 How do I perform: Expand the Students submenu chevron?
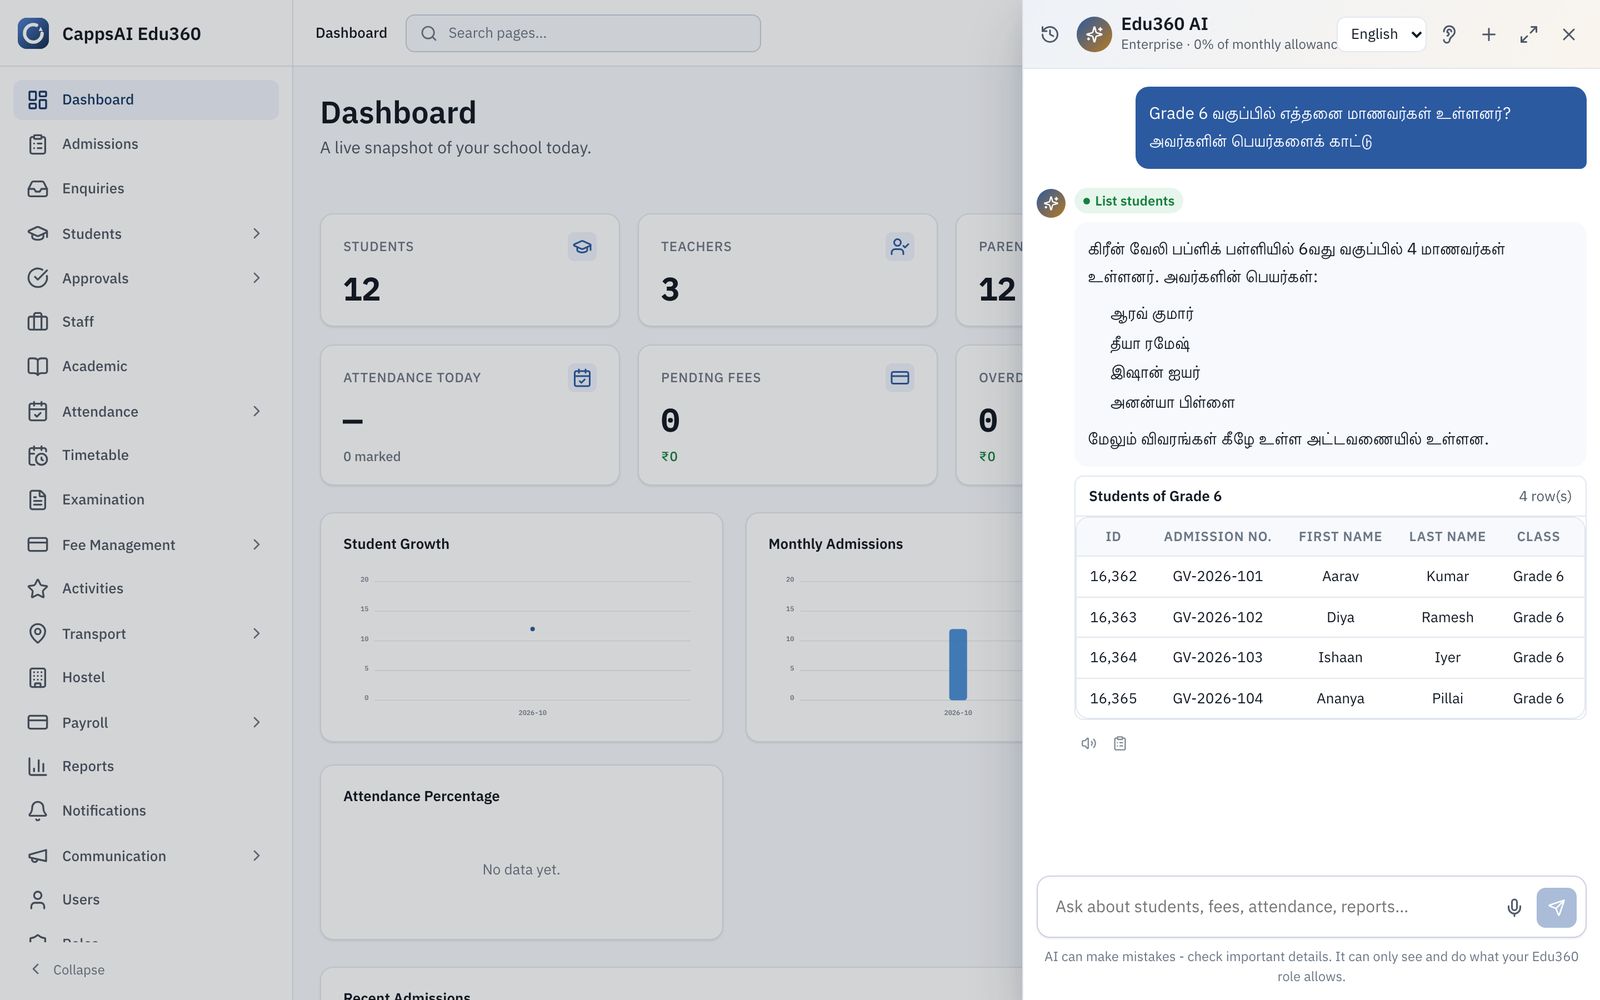click(256, 233)
